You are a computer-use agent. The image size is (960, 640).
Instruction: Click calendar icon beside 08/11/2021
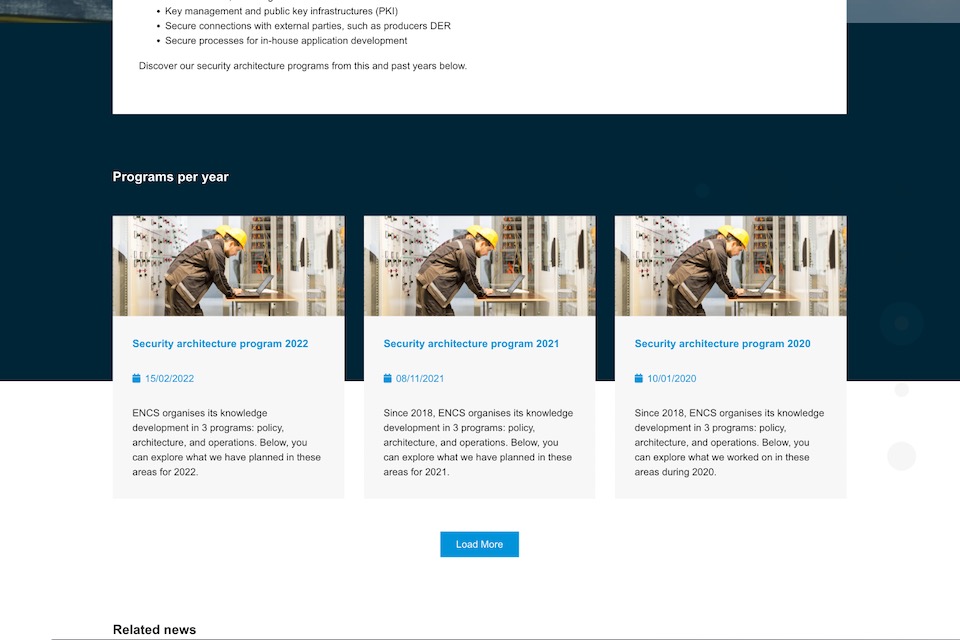(x=388, y=378)
